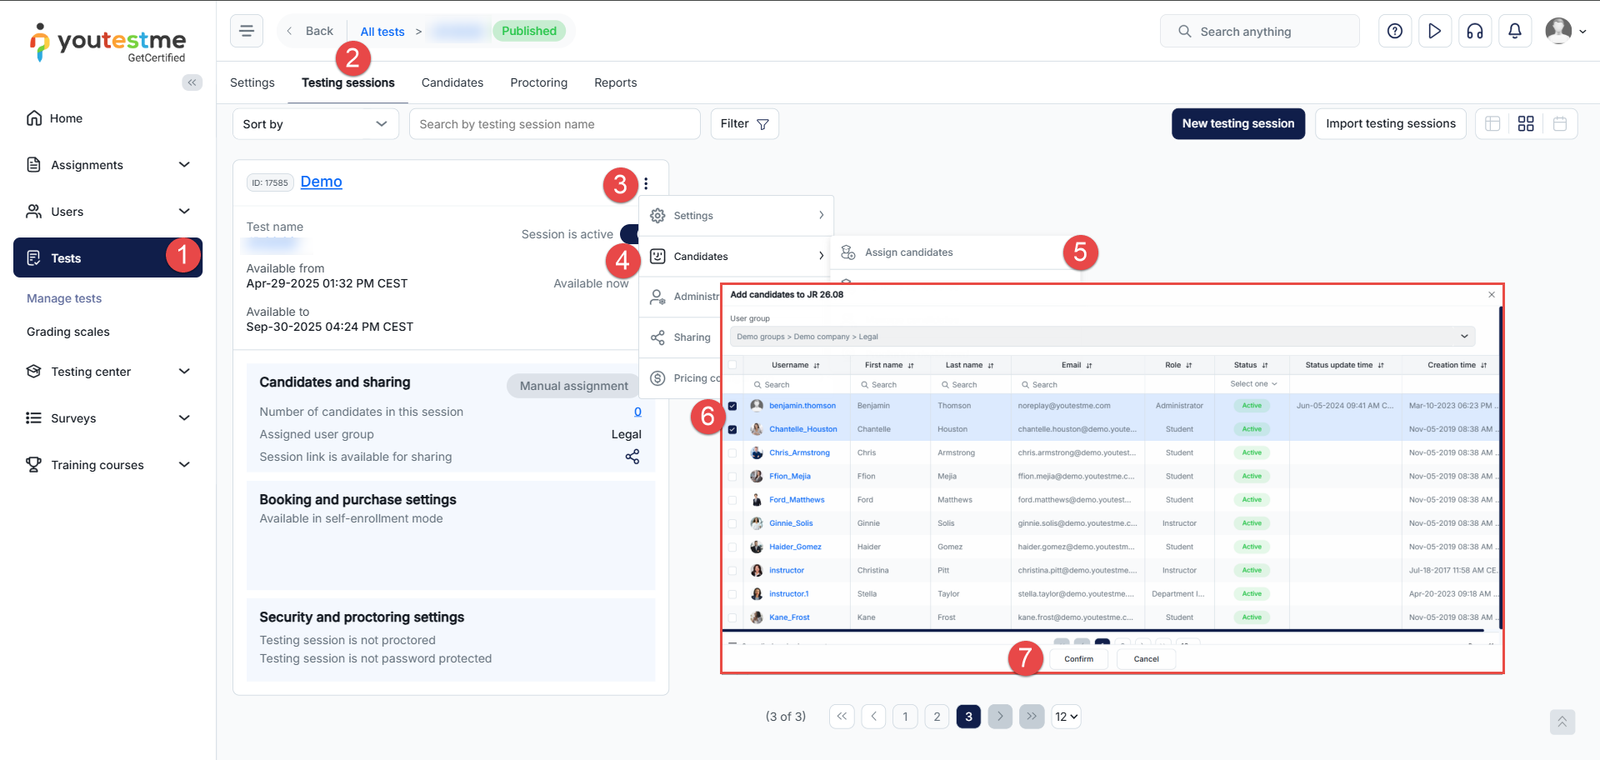This screenshot has height=760, width=1600.
Task: Open the notifications bell icon
Action: click(x=1514, y=31)
